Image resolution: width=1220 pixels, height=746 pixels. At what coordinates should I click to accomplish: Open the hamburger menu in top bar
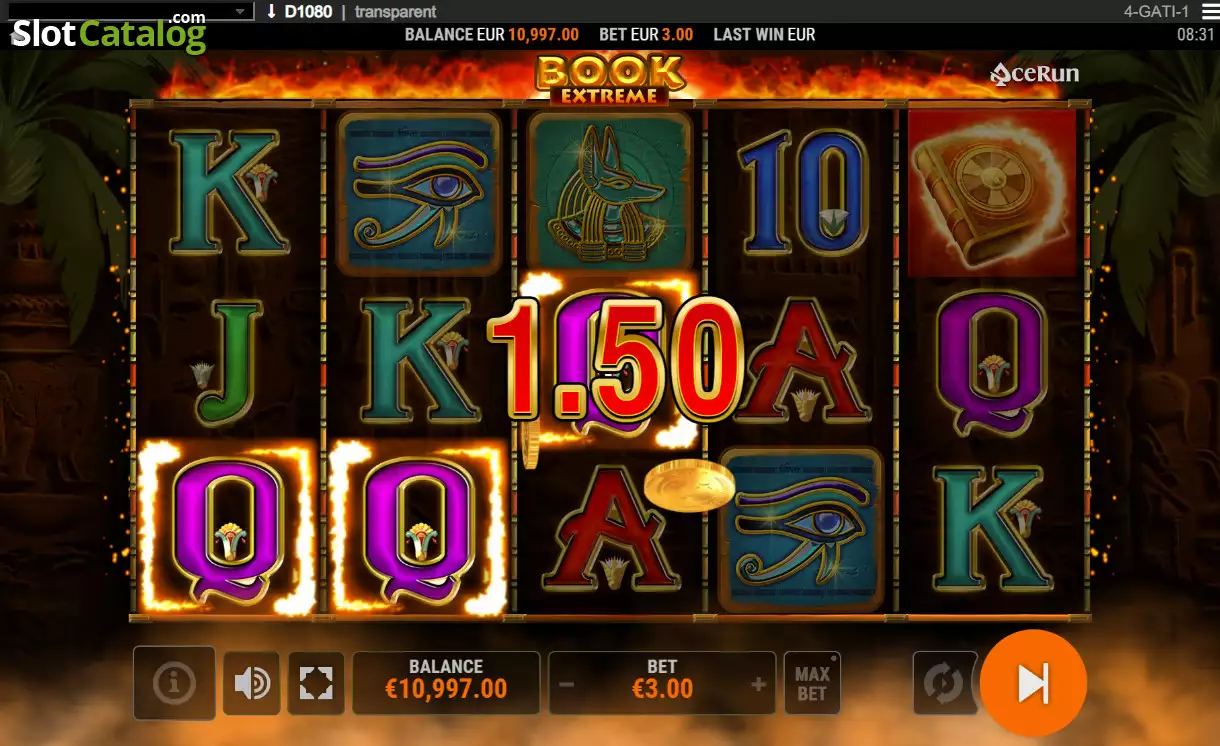(1208, 12)
